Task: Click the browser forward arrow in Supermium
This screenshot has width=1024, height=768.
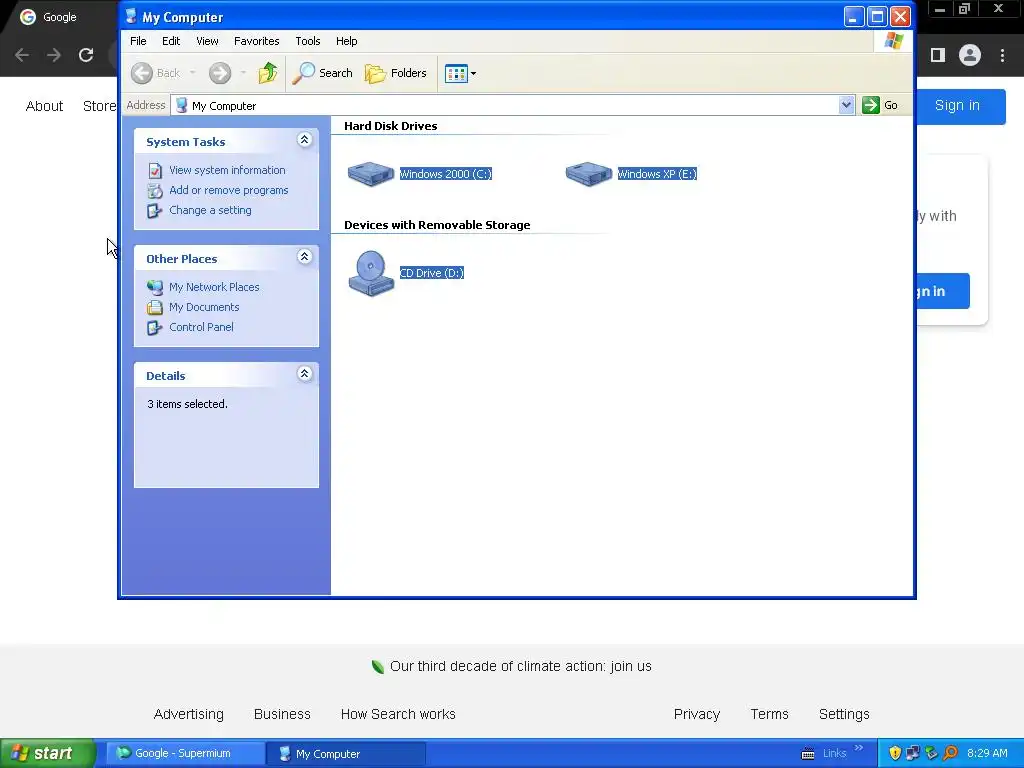Action: [54, 55]
